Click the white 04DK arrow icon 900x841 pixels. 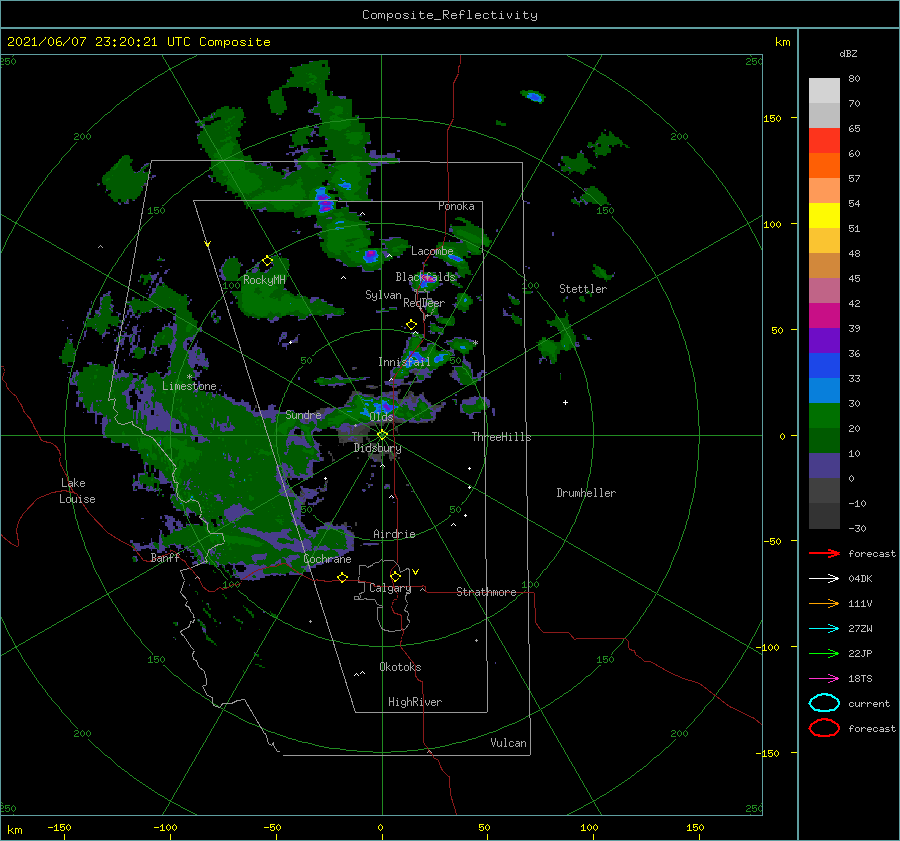click(x=824, y=578)
